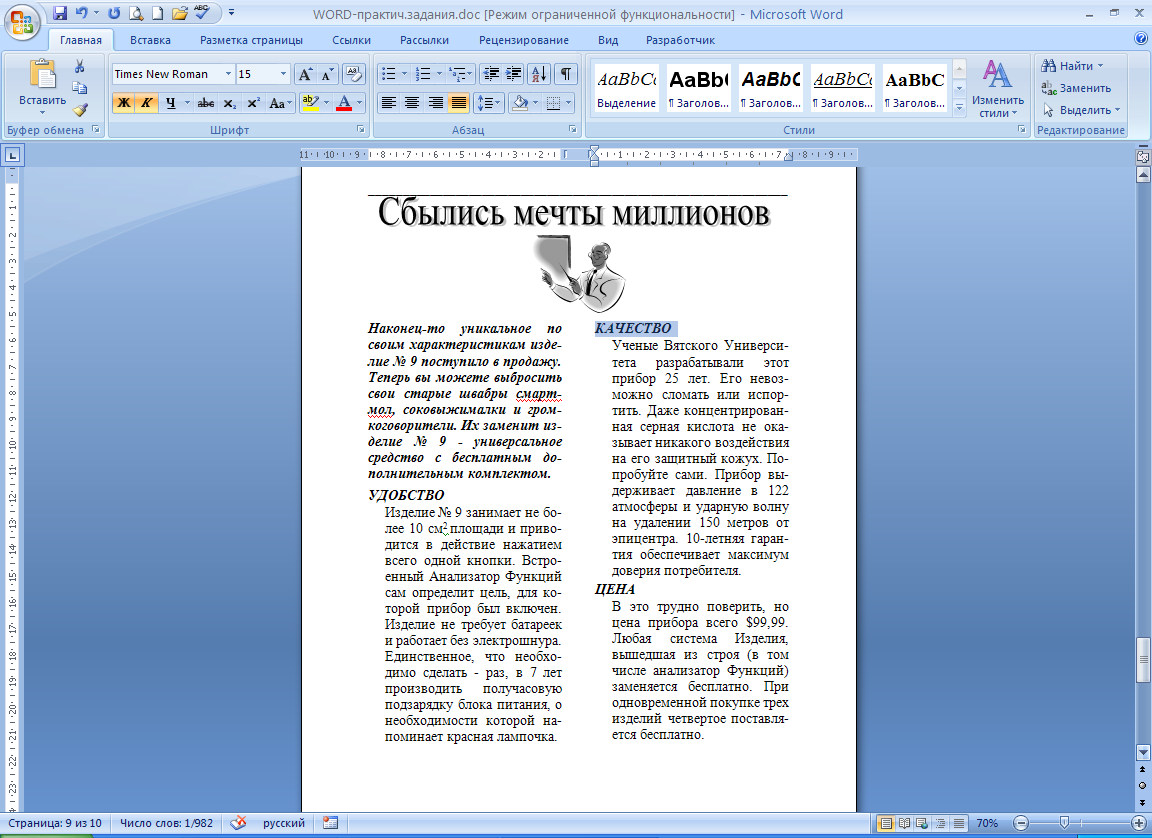Cut selection with the scissors icon

[x=79, y=66]
